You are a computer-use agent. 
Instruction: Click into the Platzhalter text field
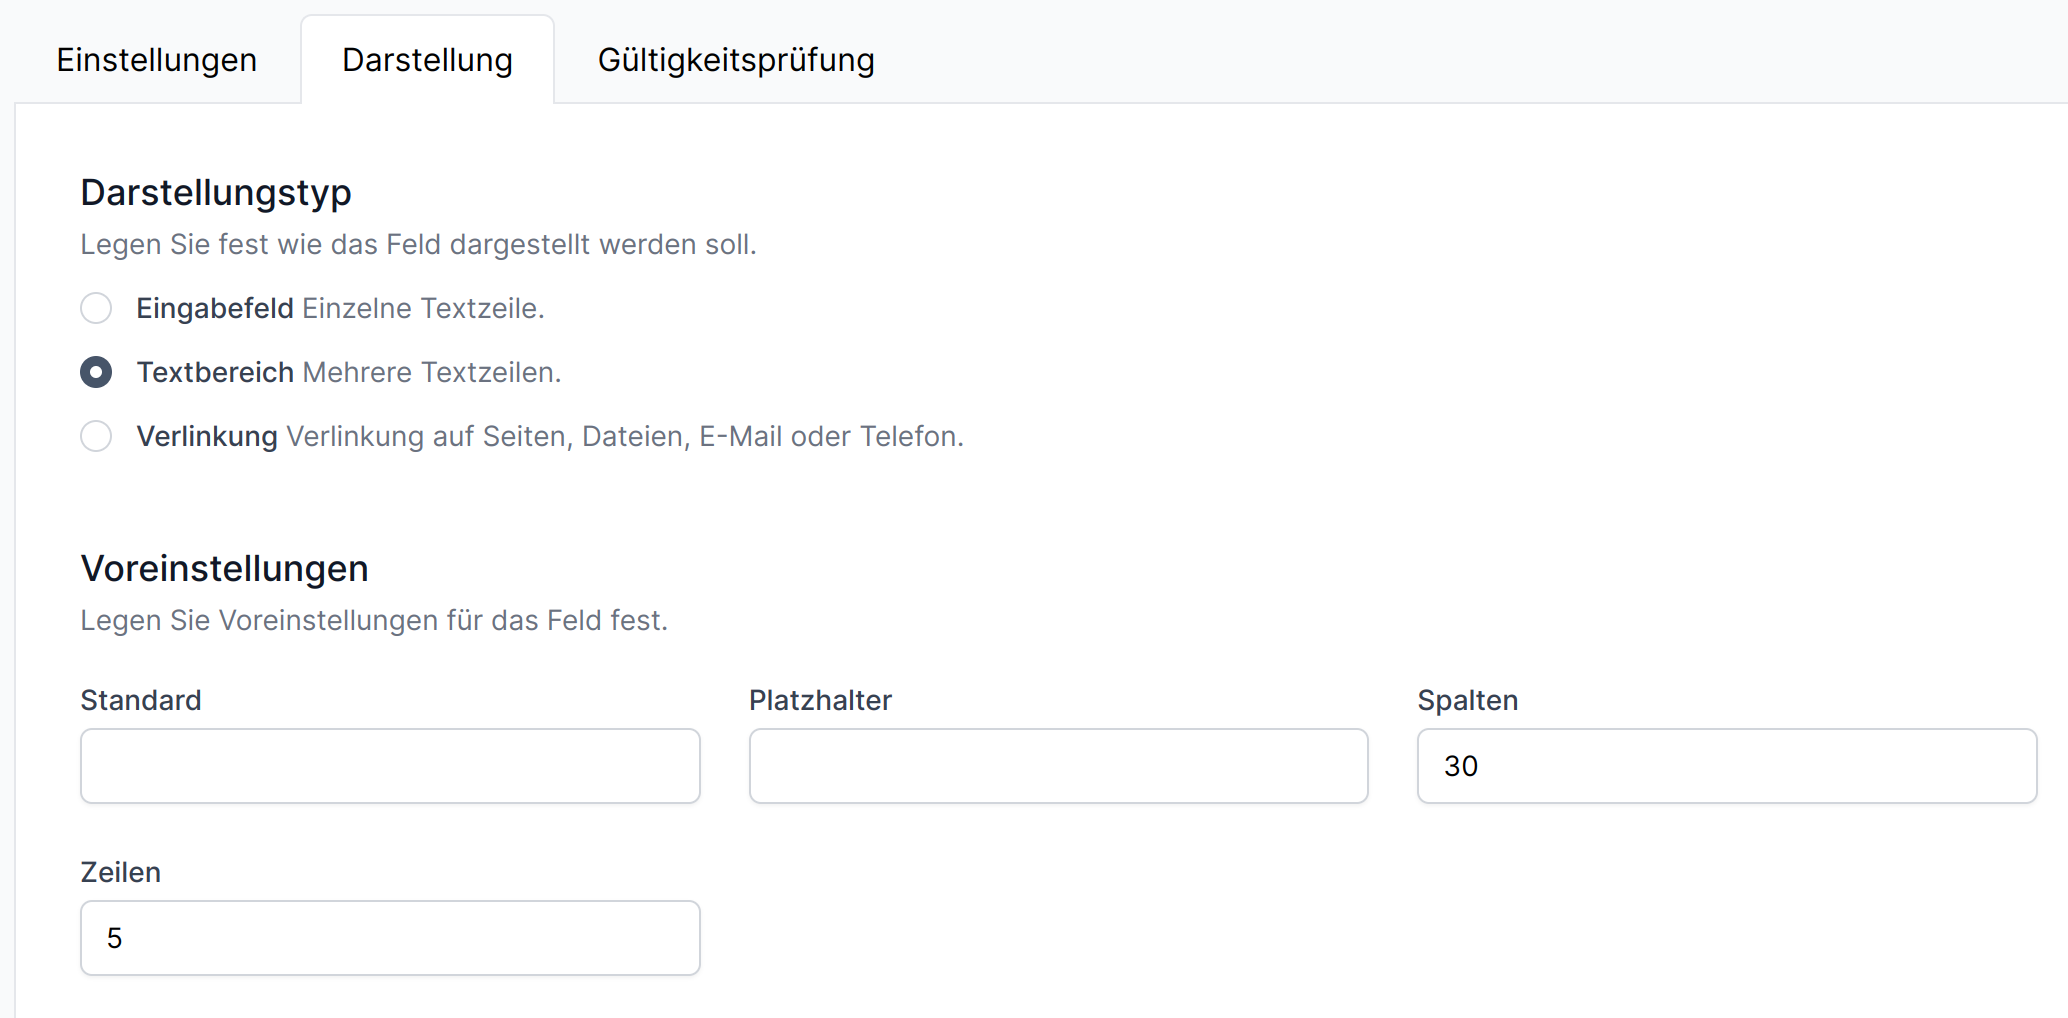tap(1058, 766)
